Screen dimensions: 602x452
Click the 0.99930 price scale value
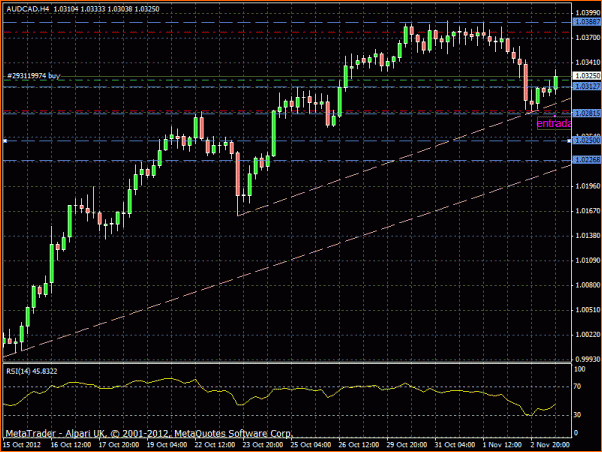(x=588, y=359)
